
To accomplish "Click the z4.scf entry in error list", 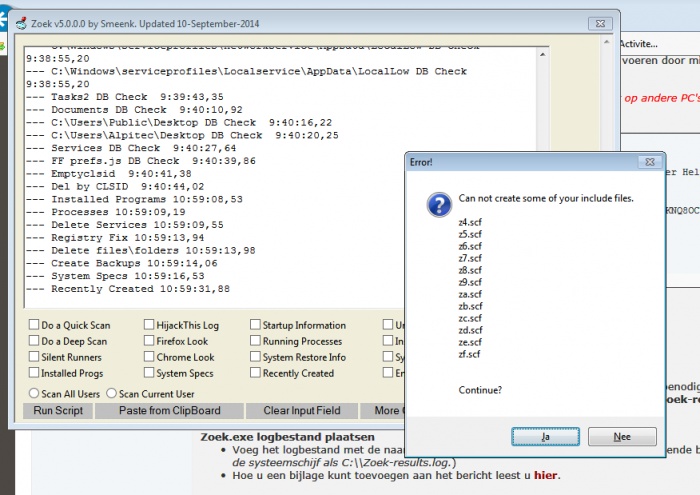I will click(x=470, y=222).
